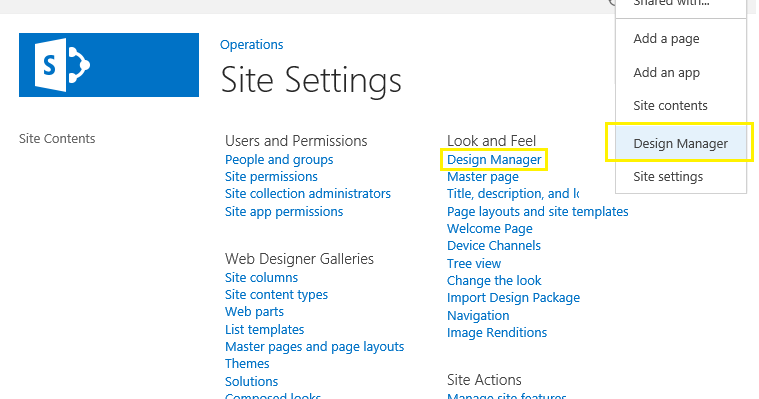Open People and groups settings
This screenshot has height=399, width=759.
(x=279, y=160)
